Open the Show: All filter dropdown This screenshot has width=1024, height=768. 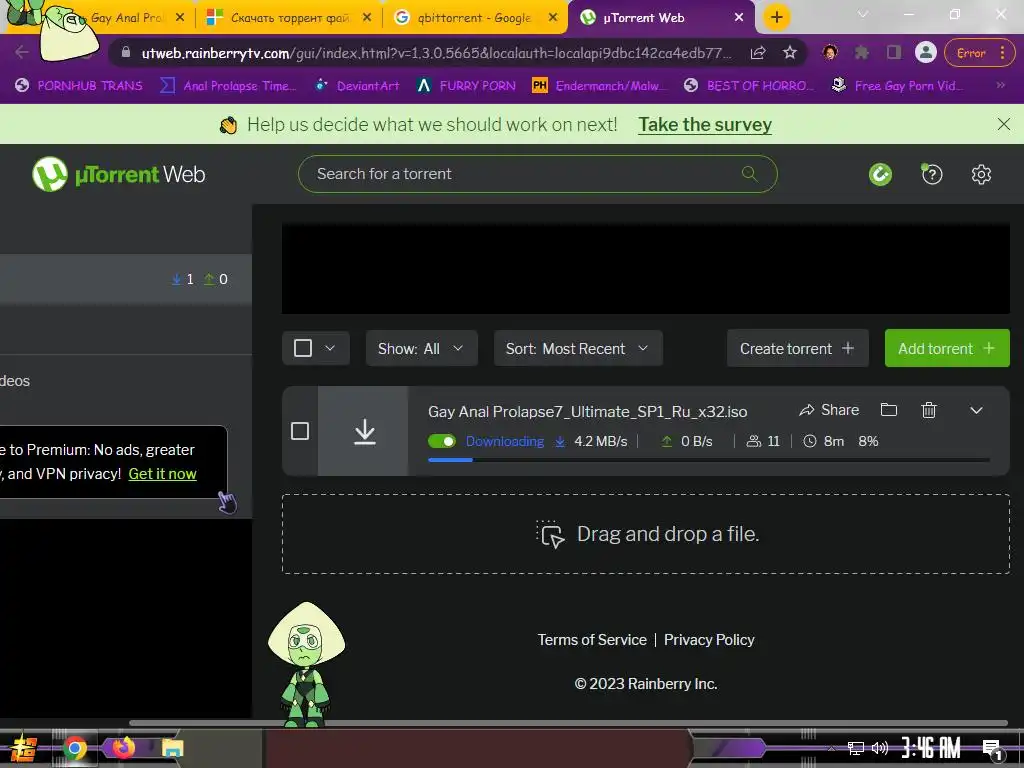click(x=421, y=349)
